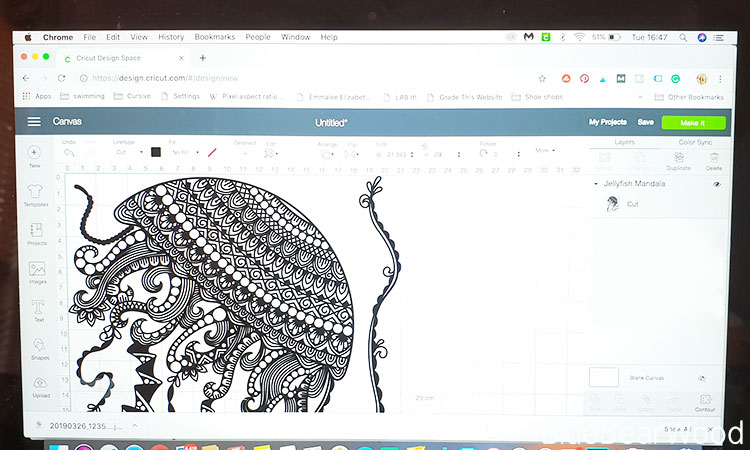750x450 pixels.
Task: Open the File menu
Action: (x=89, y=37)
